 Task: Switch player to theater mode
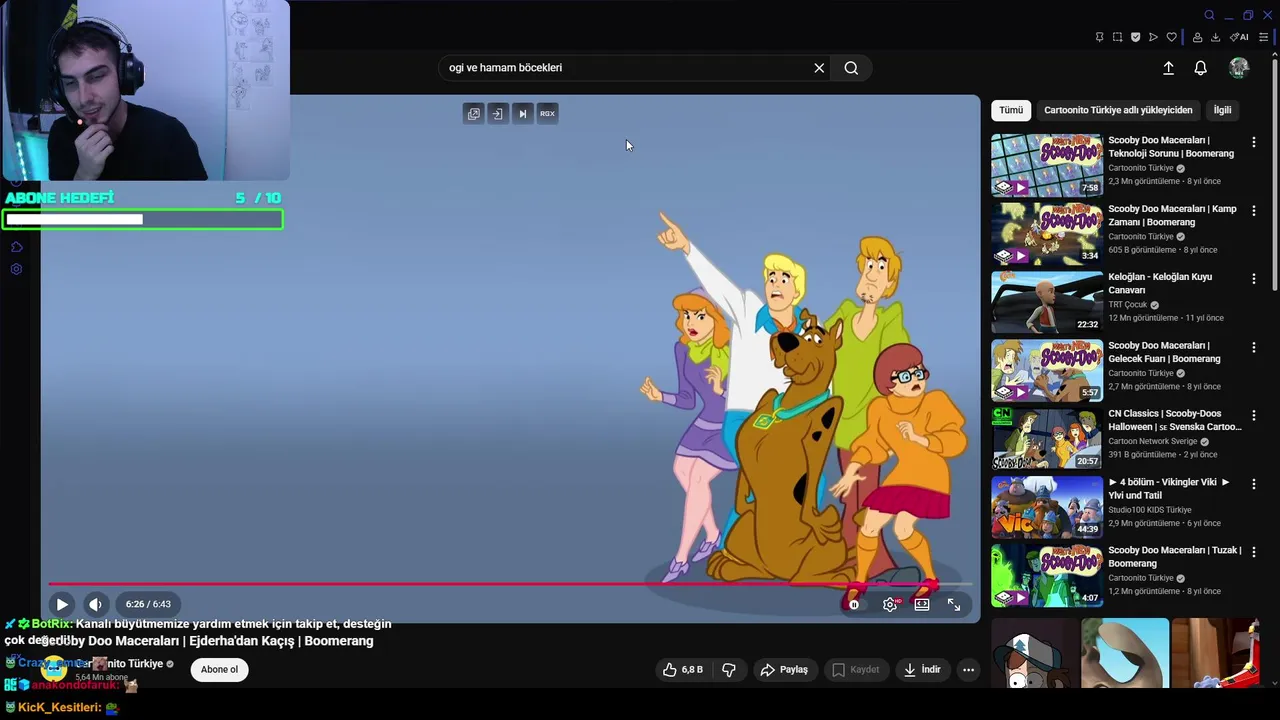[922, 604]
